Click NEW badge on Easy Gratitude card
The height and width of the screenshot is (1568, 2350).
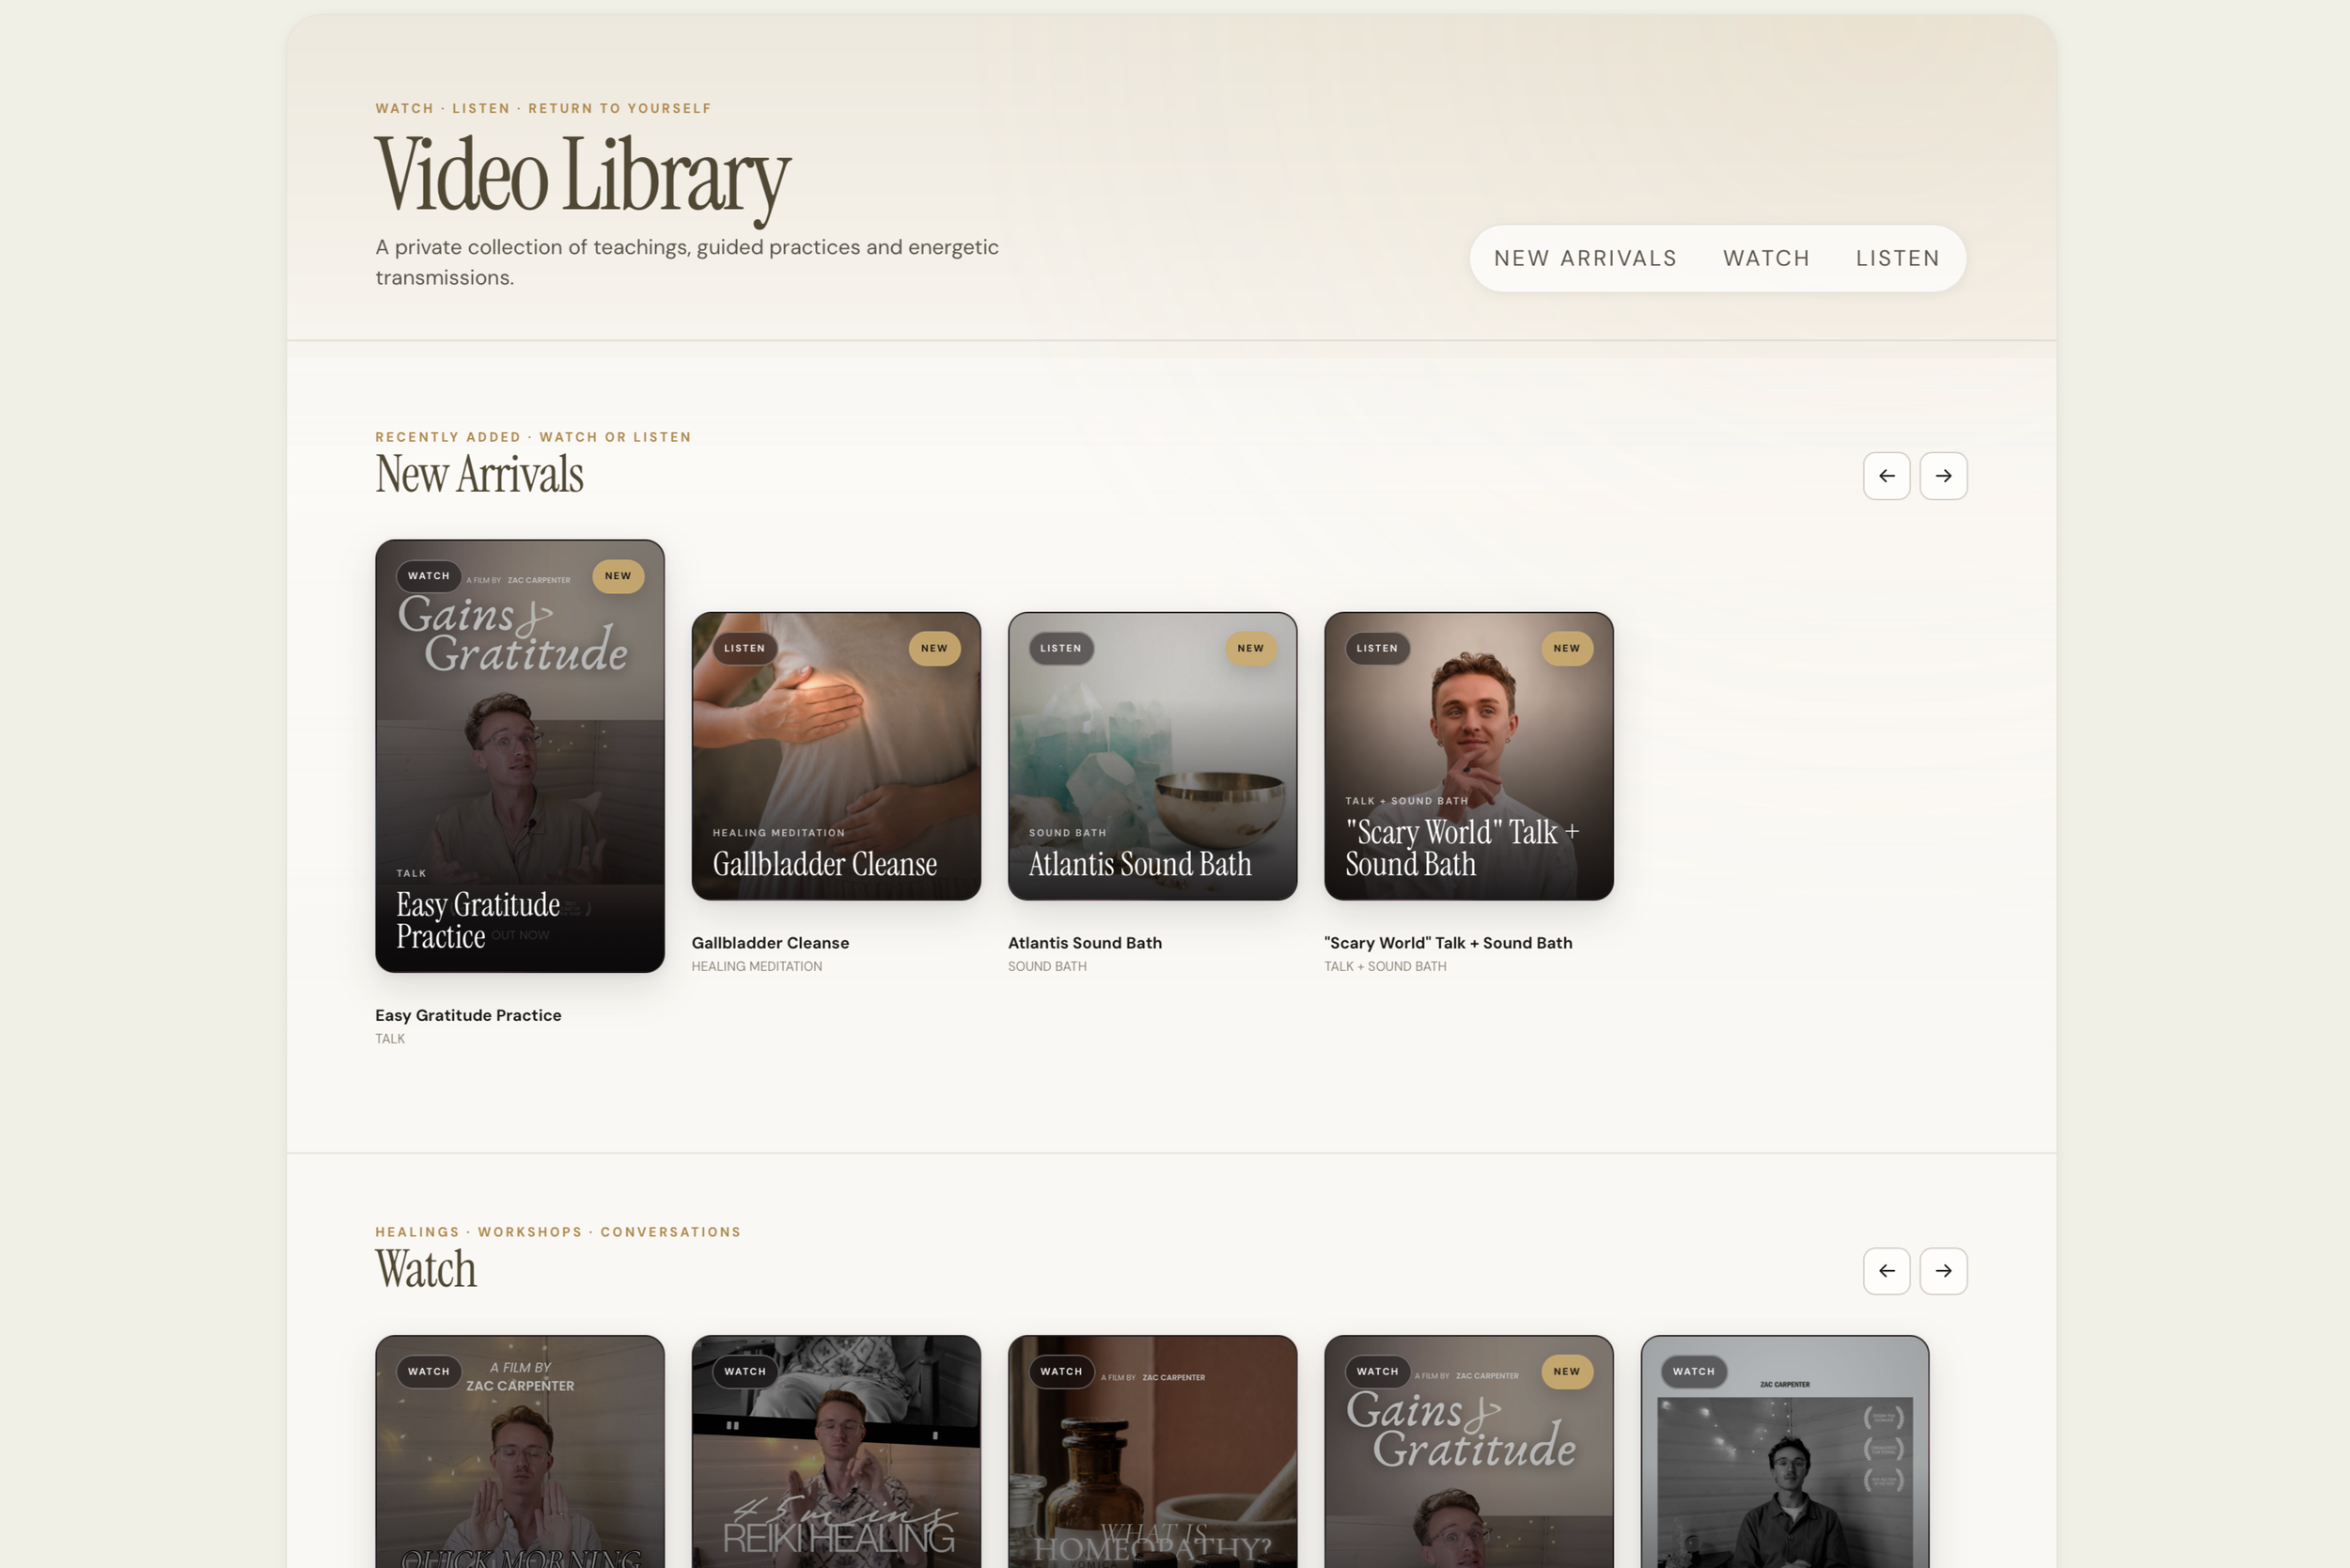click(618, 576)
